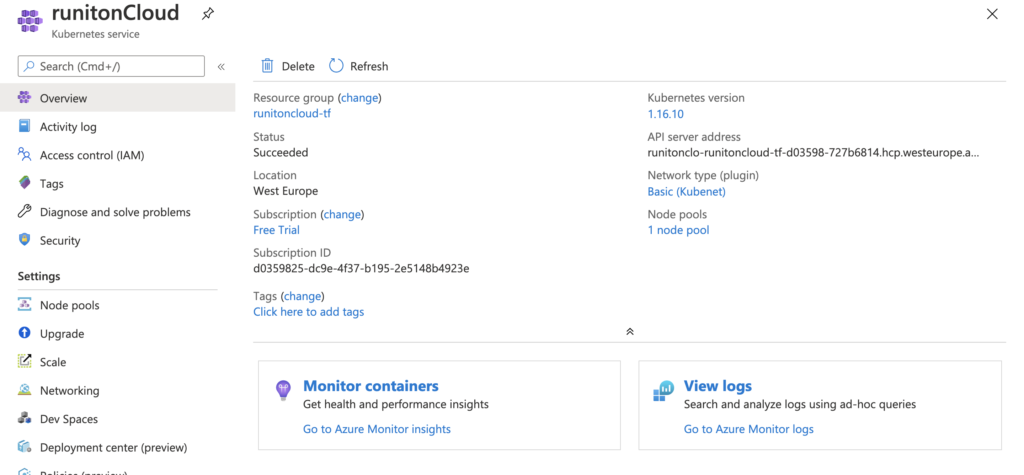Open Node pools settings item
Screen dimensions: 1024x475
[x=118, y=305]
